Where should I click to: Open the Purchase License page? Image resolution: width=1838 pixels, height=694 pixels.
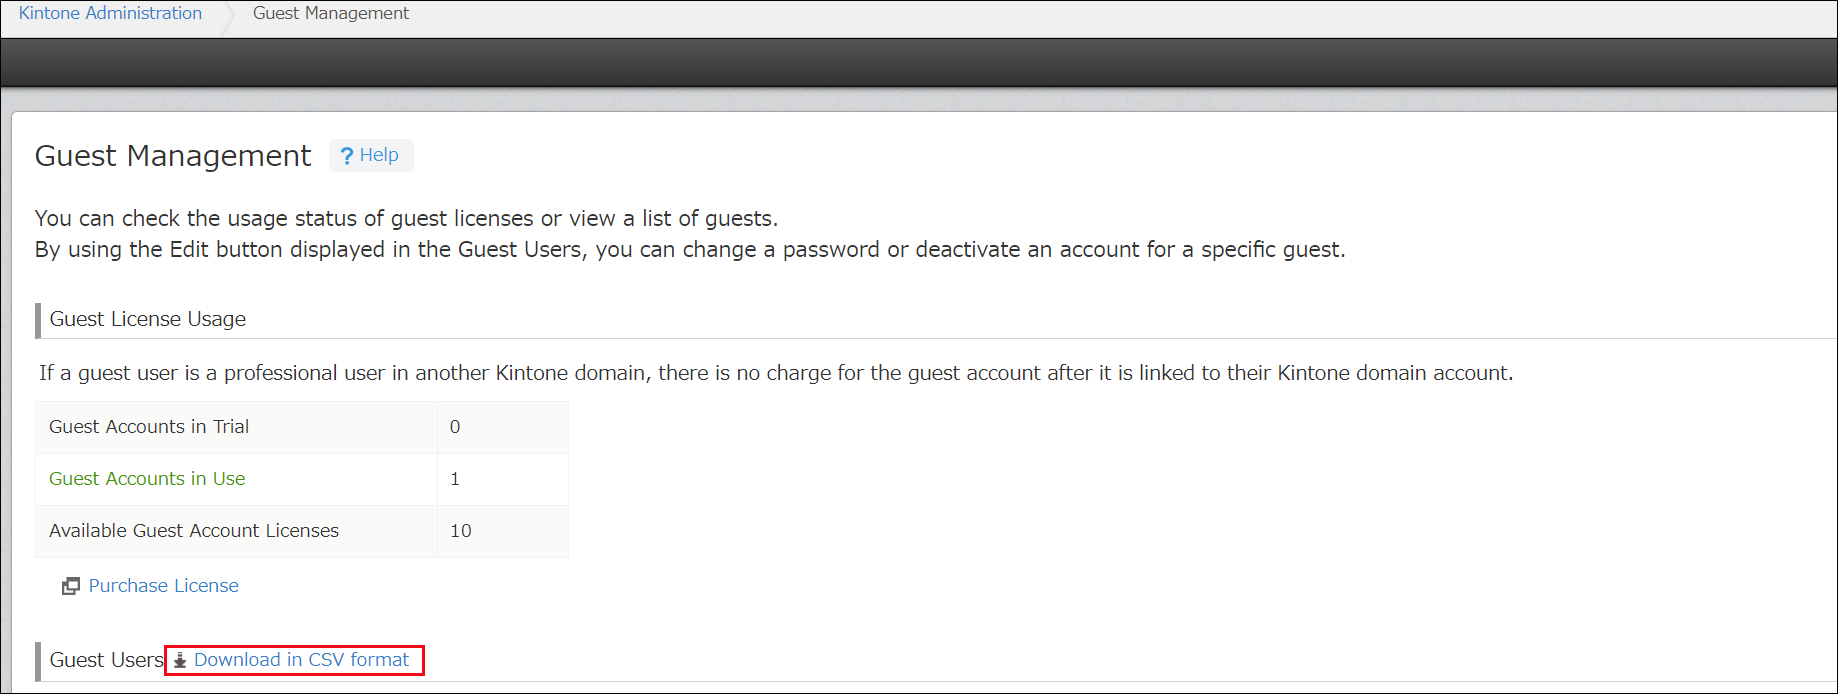point(163,585)
